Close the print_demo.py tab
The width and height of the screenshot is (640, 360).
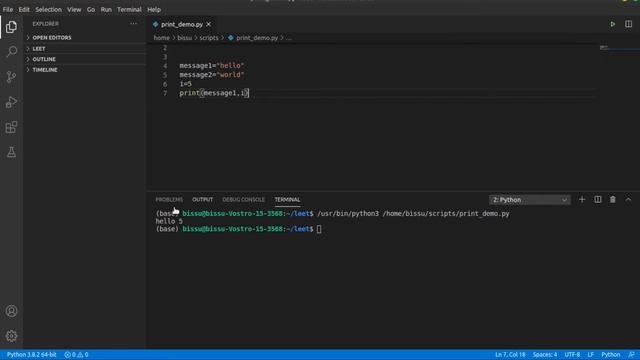click(x=209, y=24)
